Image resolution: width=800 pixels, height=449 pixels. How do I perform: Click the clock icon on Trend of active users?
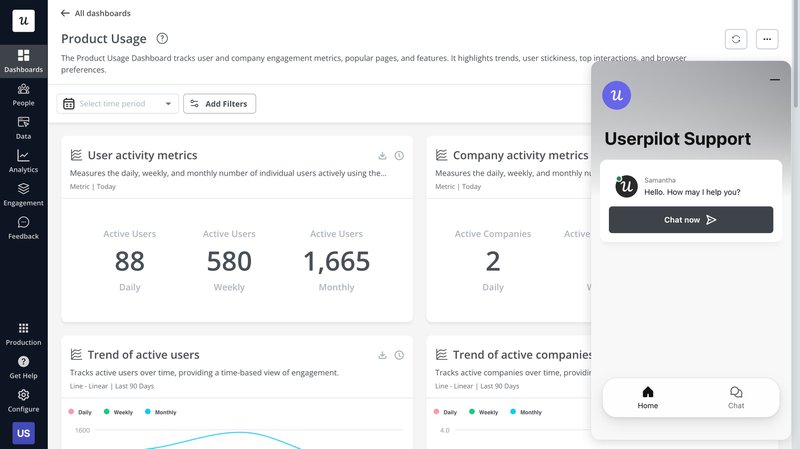pos(399,355)
